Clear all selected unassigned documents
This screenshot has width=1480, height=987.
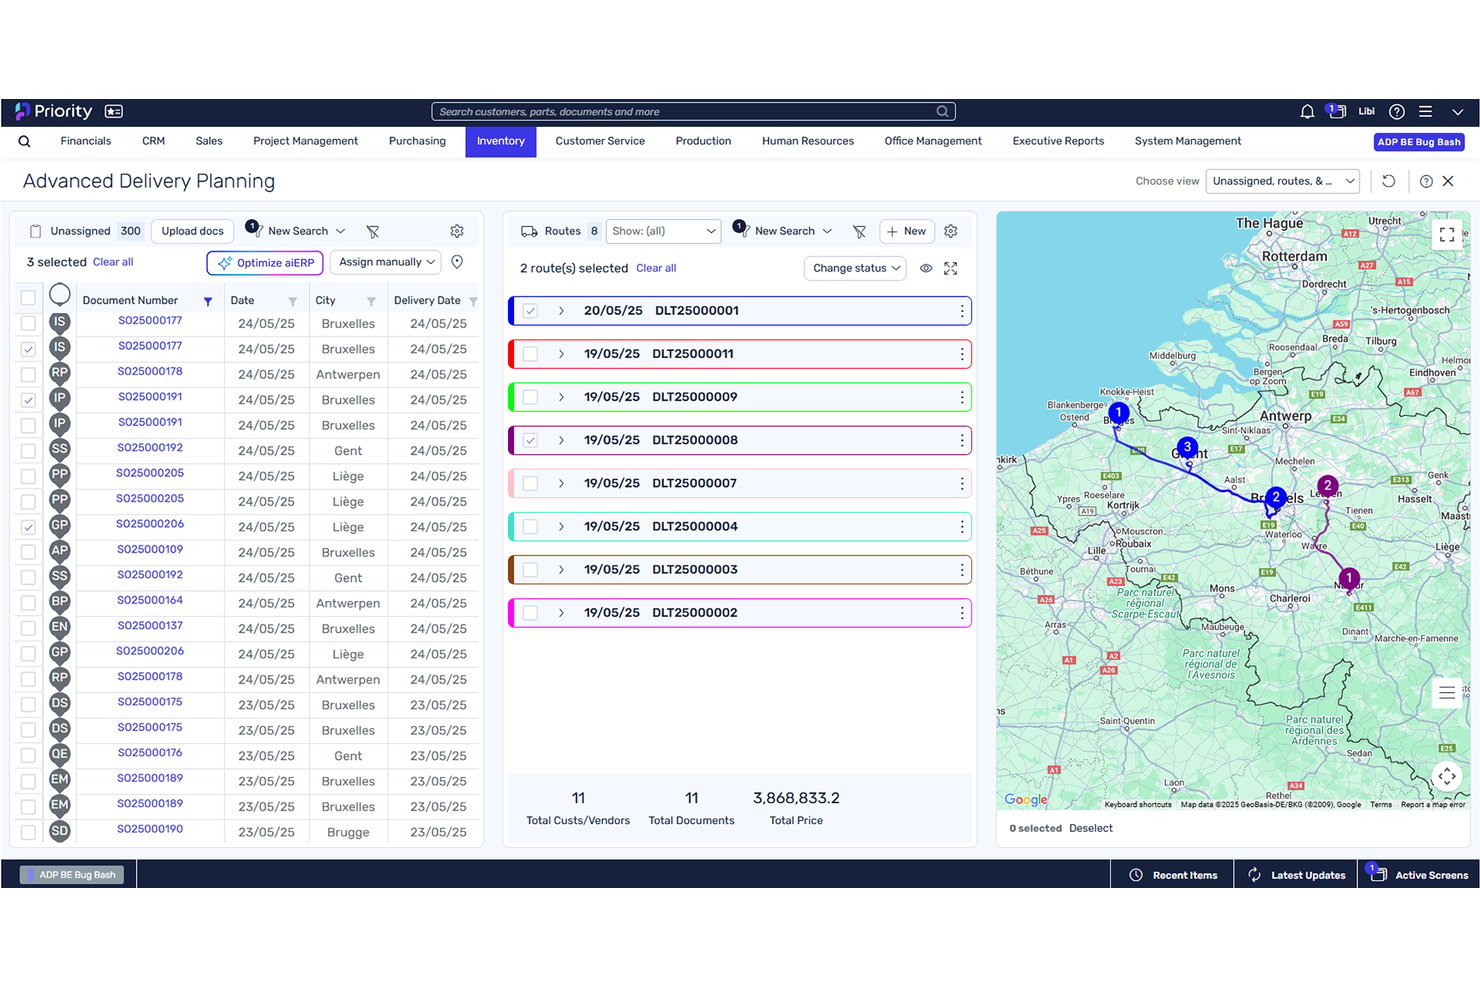(x=113, y=262)
